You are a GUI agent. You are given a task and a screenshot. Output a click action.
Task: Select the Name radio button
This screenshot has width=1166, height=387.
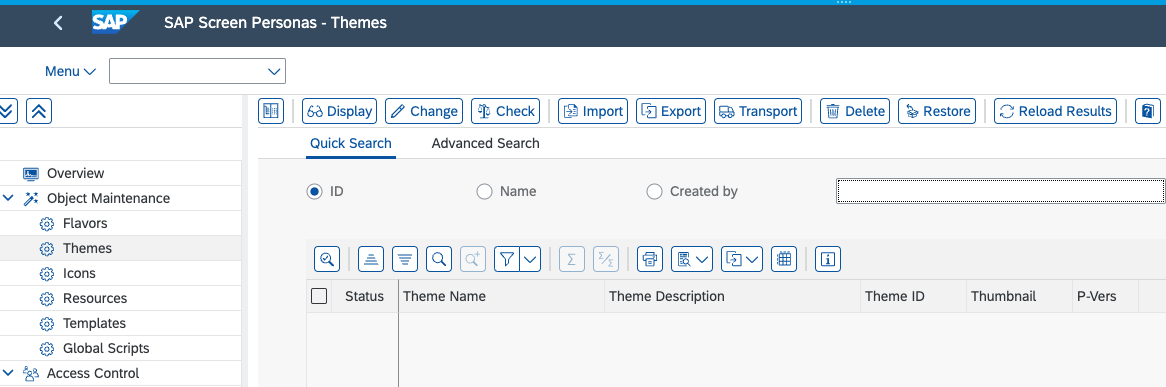point(484,191)
